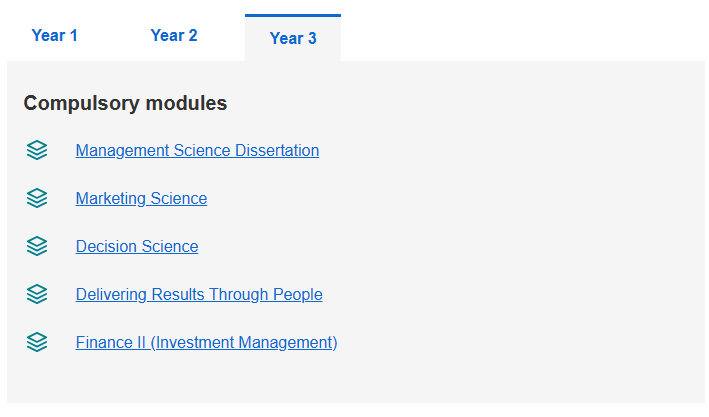Click the module icon beside Delivering Results Through People
Screen dimensions: 709x417
(x=37, y=294)
